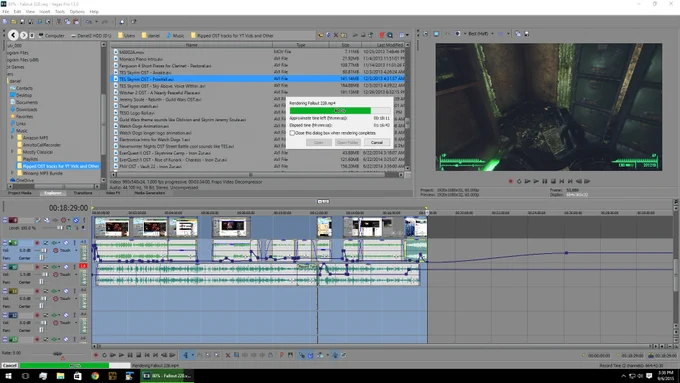Click the New Project toolbar icon
680x383 pixels.
point(5,21)
